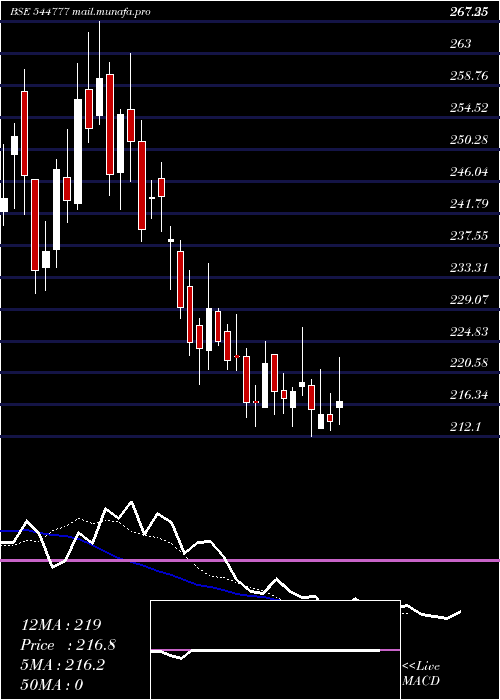This screenshot has height=700, width=500.
Task: Click the 229.07 price axis label
Action: click(x=469, y=299)
